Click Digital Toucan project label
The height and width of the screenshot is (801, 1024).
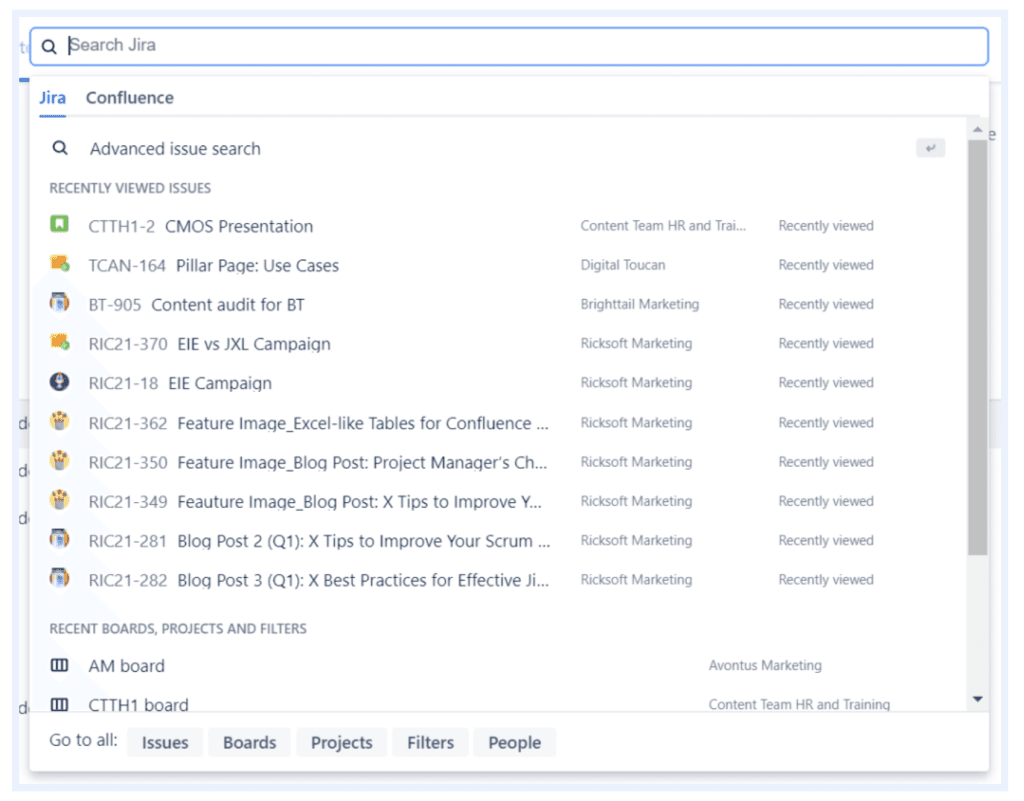tap(623, 264)
